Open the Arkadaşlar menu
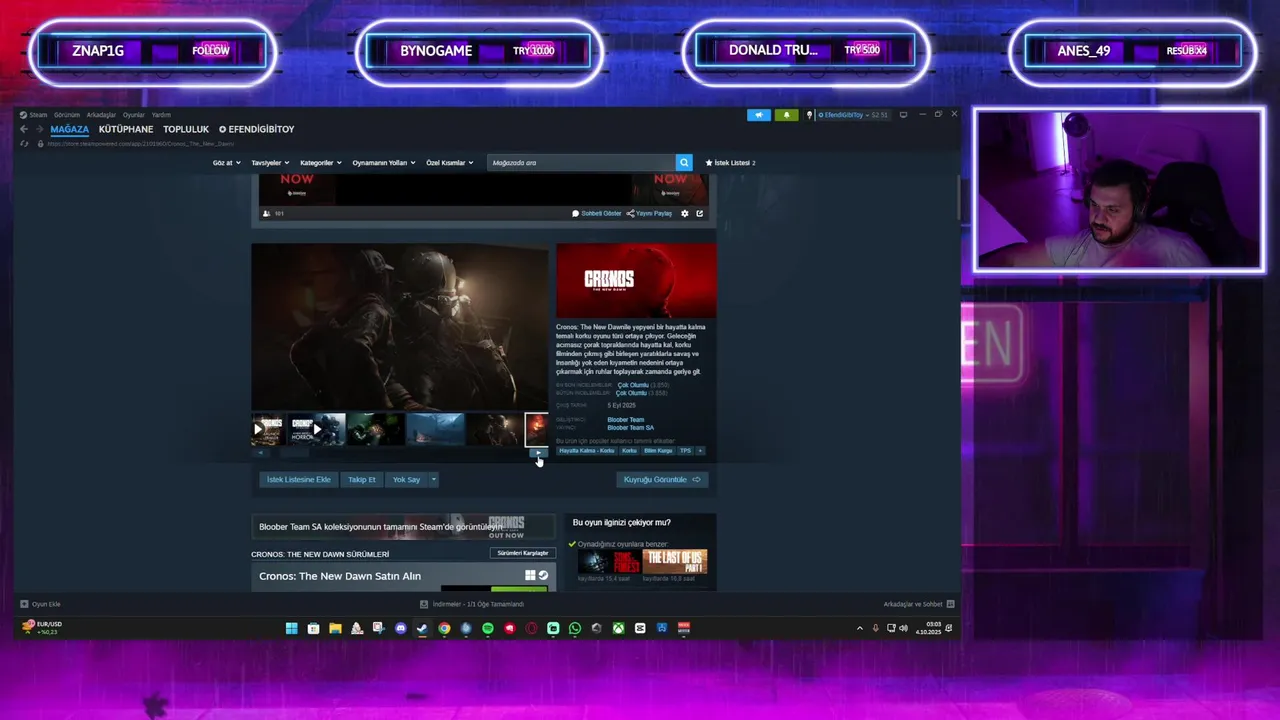This screenshot has width=1280, height=720. pyautogui.click(x=101, y=115)
